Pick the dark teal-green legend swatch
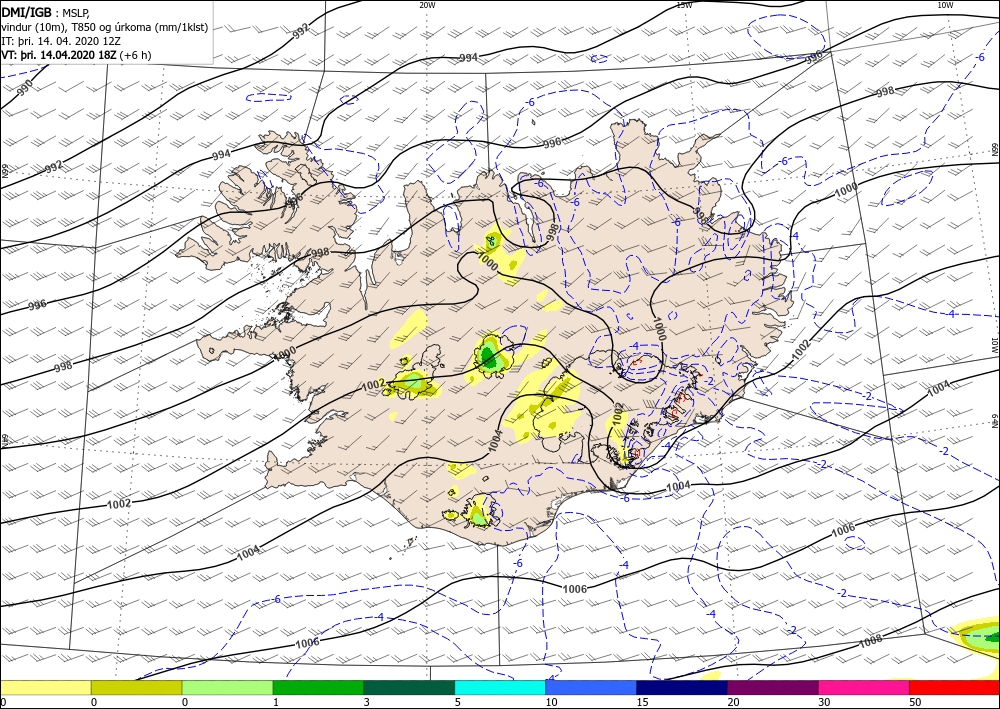This screenshot has width=1000, height=709. click(x=409, y=687)
